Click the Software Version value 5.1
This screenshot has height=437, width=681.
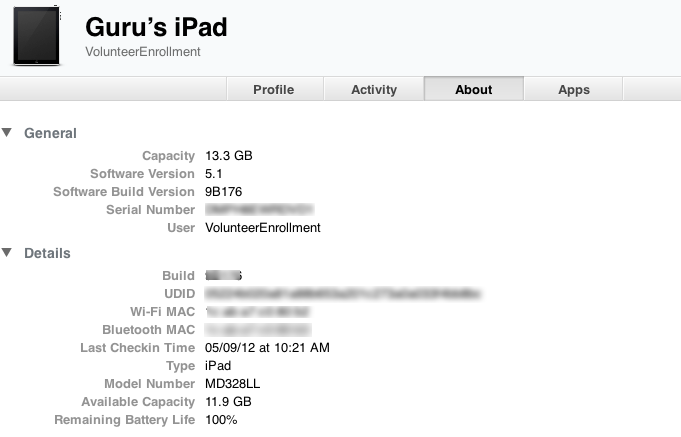pyautogui.click(x=214, y=174)
